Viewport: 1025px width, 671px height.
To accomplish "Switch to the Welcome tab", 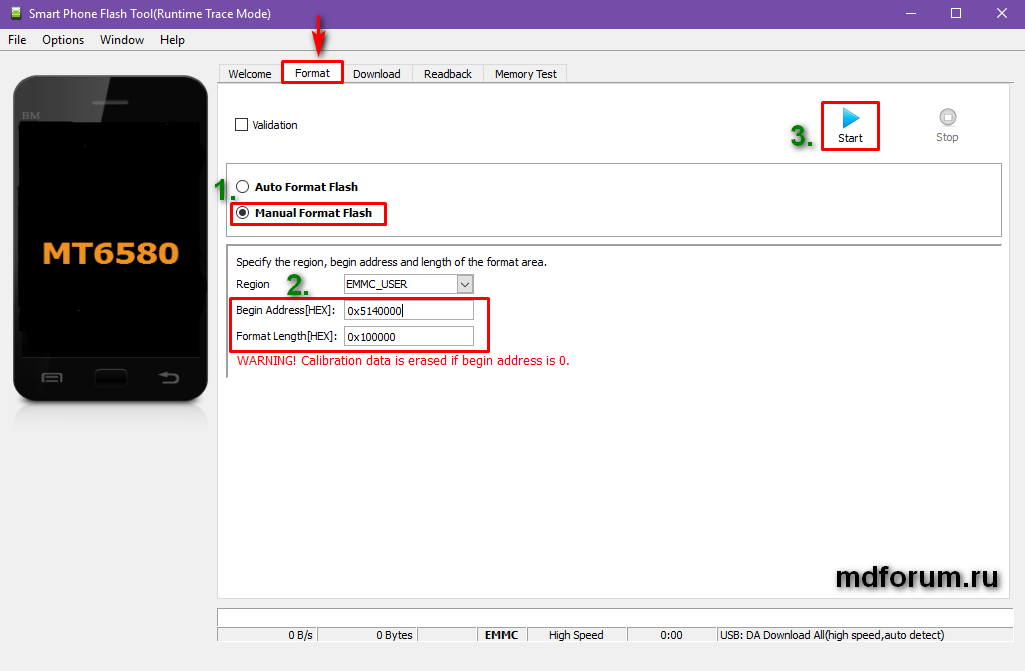I will pos(250,74).
